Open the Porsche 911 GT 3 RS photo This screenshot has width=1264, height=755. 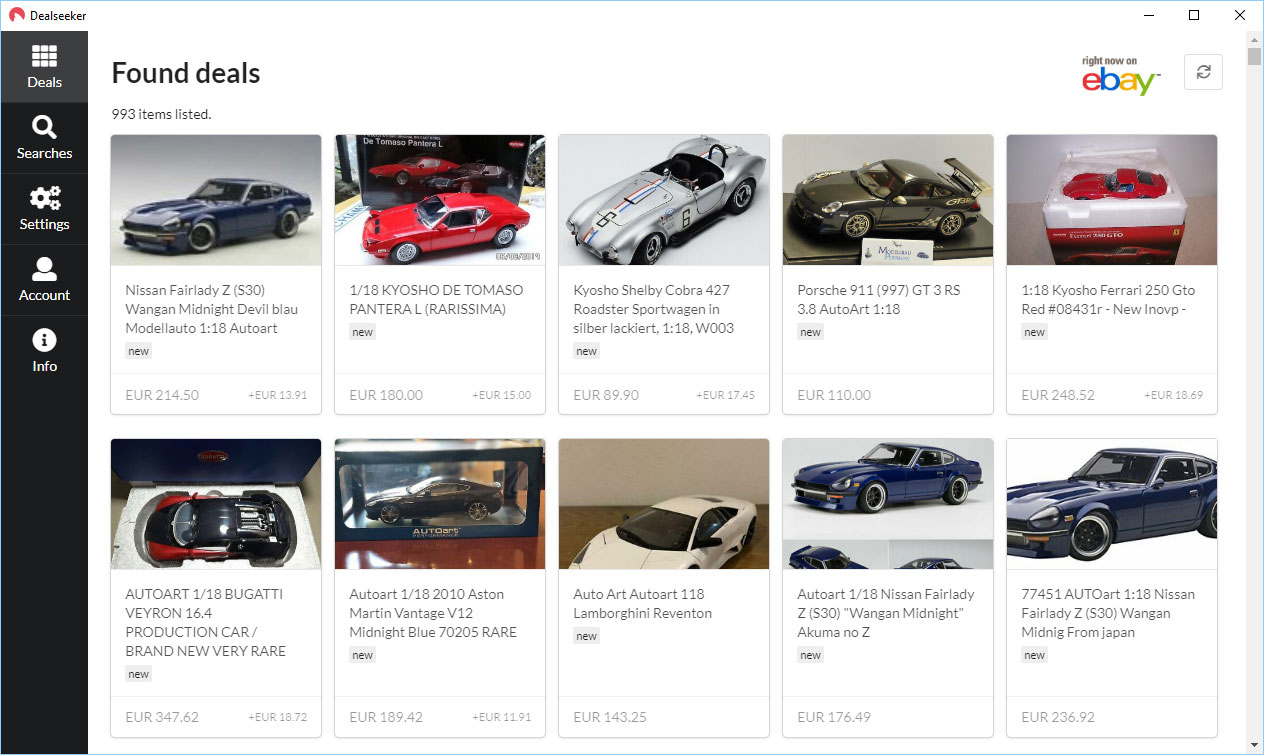[888, 200]
